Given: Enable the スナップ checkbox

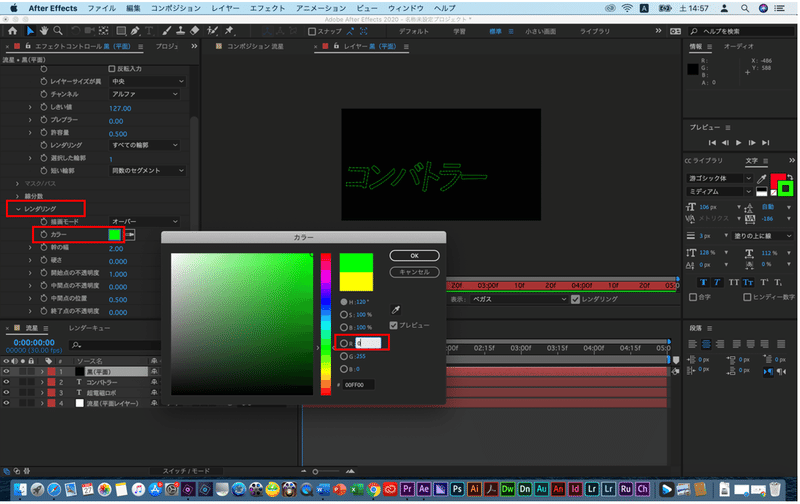Looking at the screenshot, I should (x=313, y=31).
